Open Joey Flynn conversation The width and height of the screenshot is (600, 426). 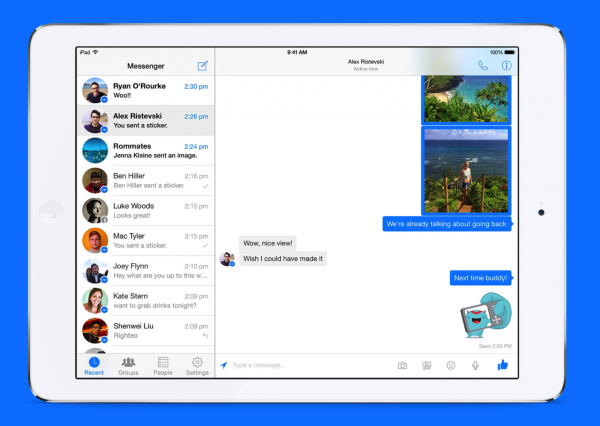coord(146,271)
